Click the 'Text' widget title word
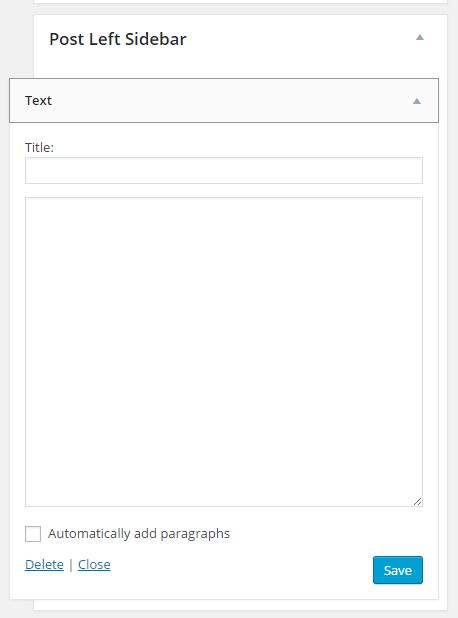 tap(38, 101)
